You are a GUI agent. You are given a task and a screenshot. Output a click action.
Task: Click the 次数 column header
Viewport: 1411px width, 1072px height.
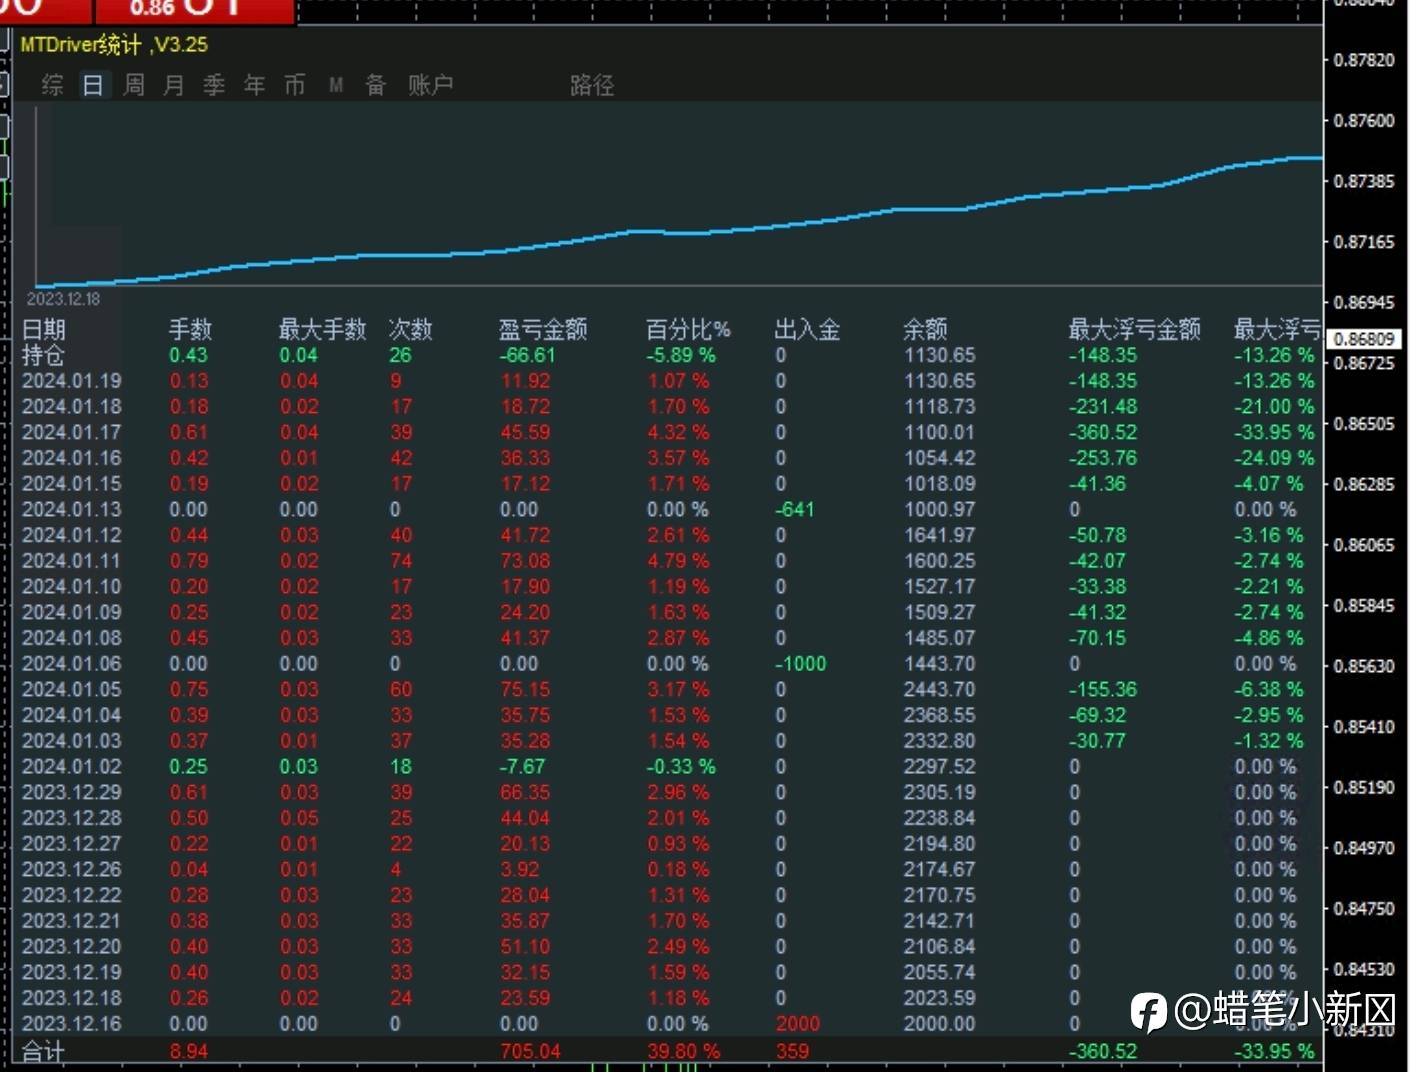[x=410, y=329]
